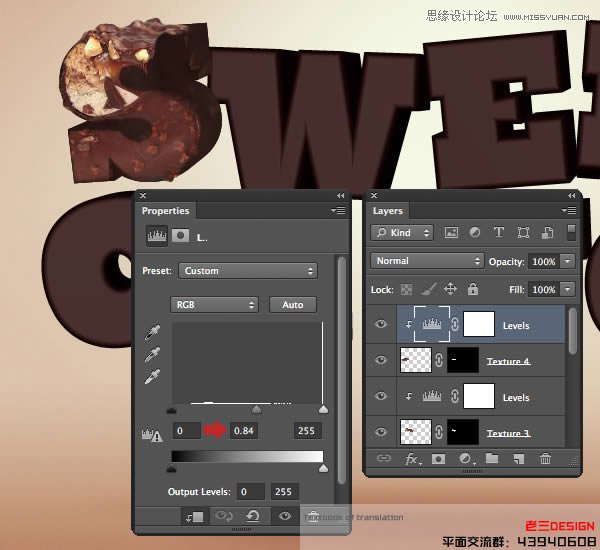
Task: Add layer mask button
Action: pyautogui.click(x=438, y=459)
